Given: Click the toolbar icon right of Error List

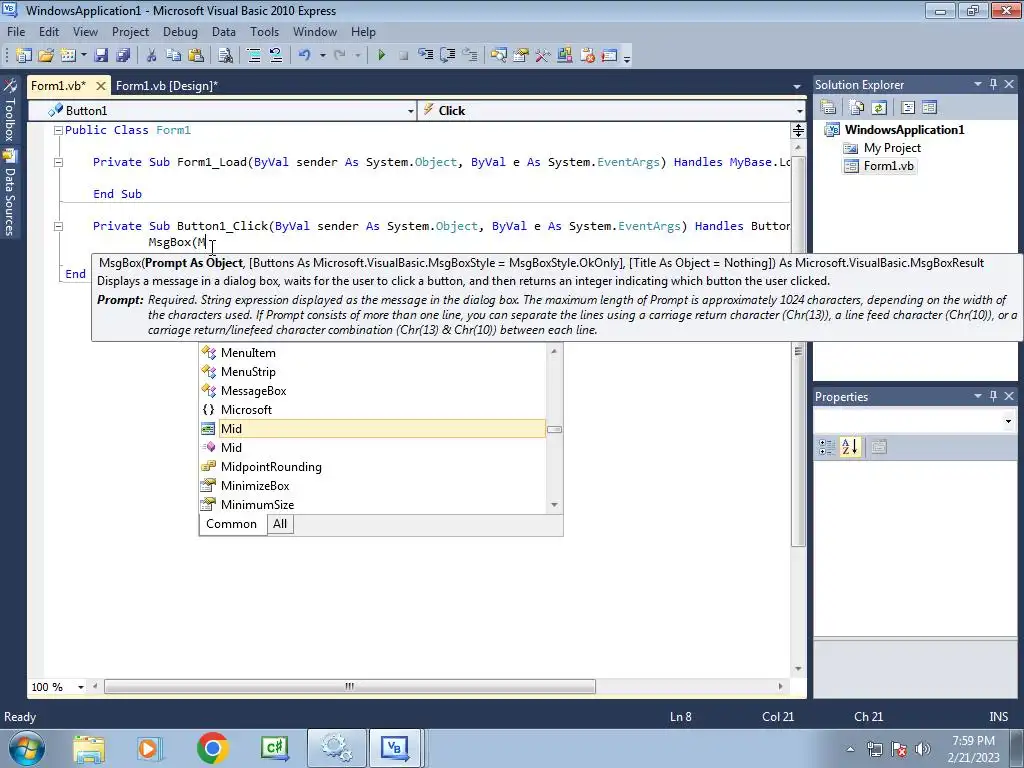Looking at the screenshot, I should [609, 56].
